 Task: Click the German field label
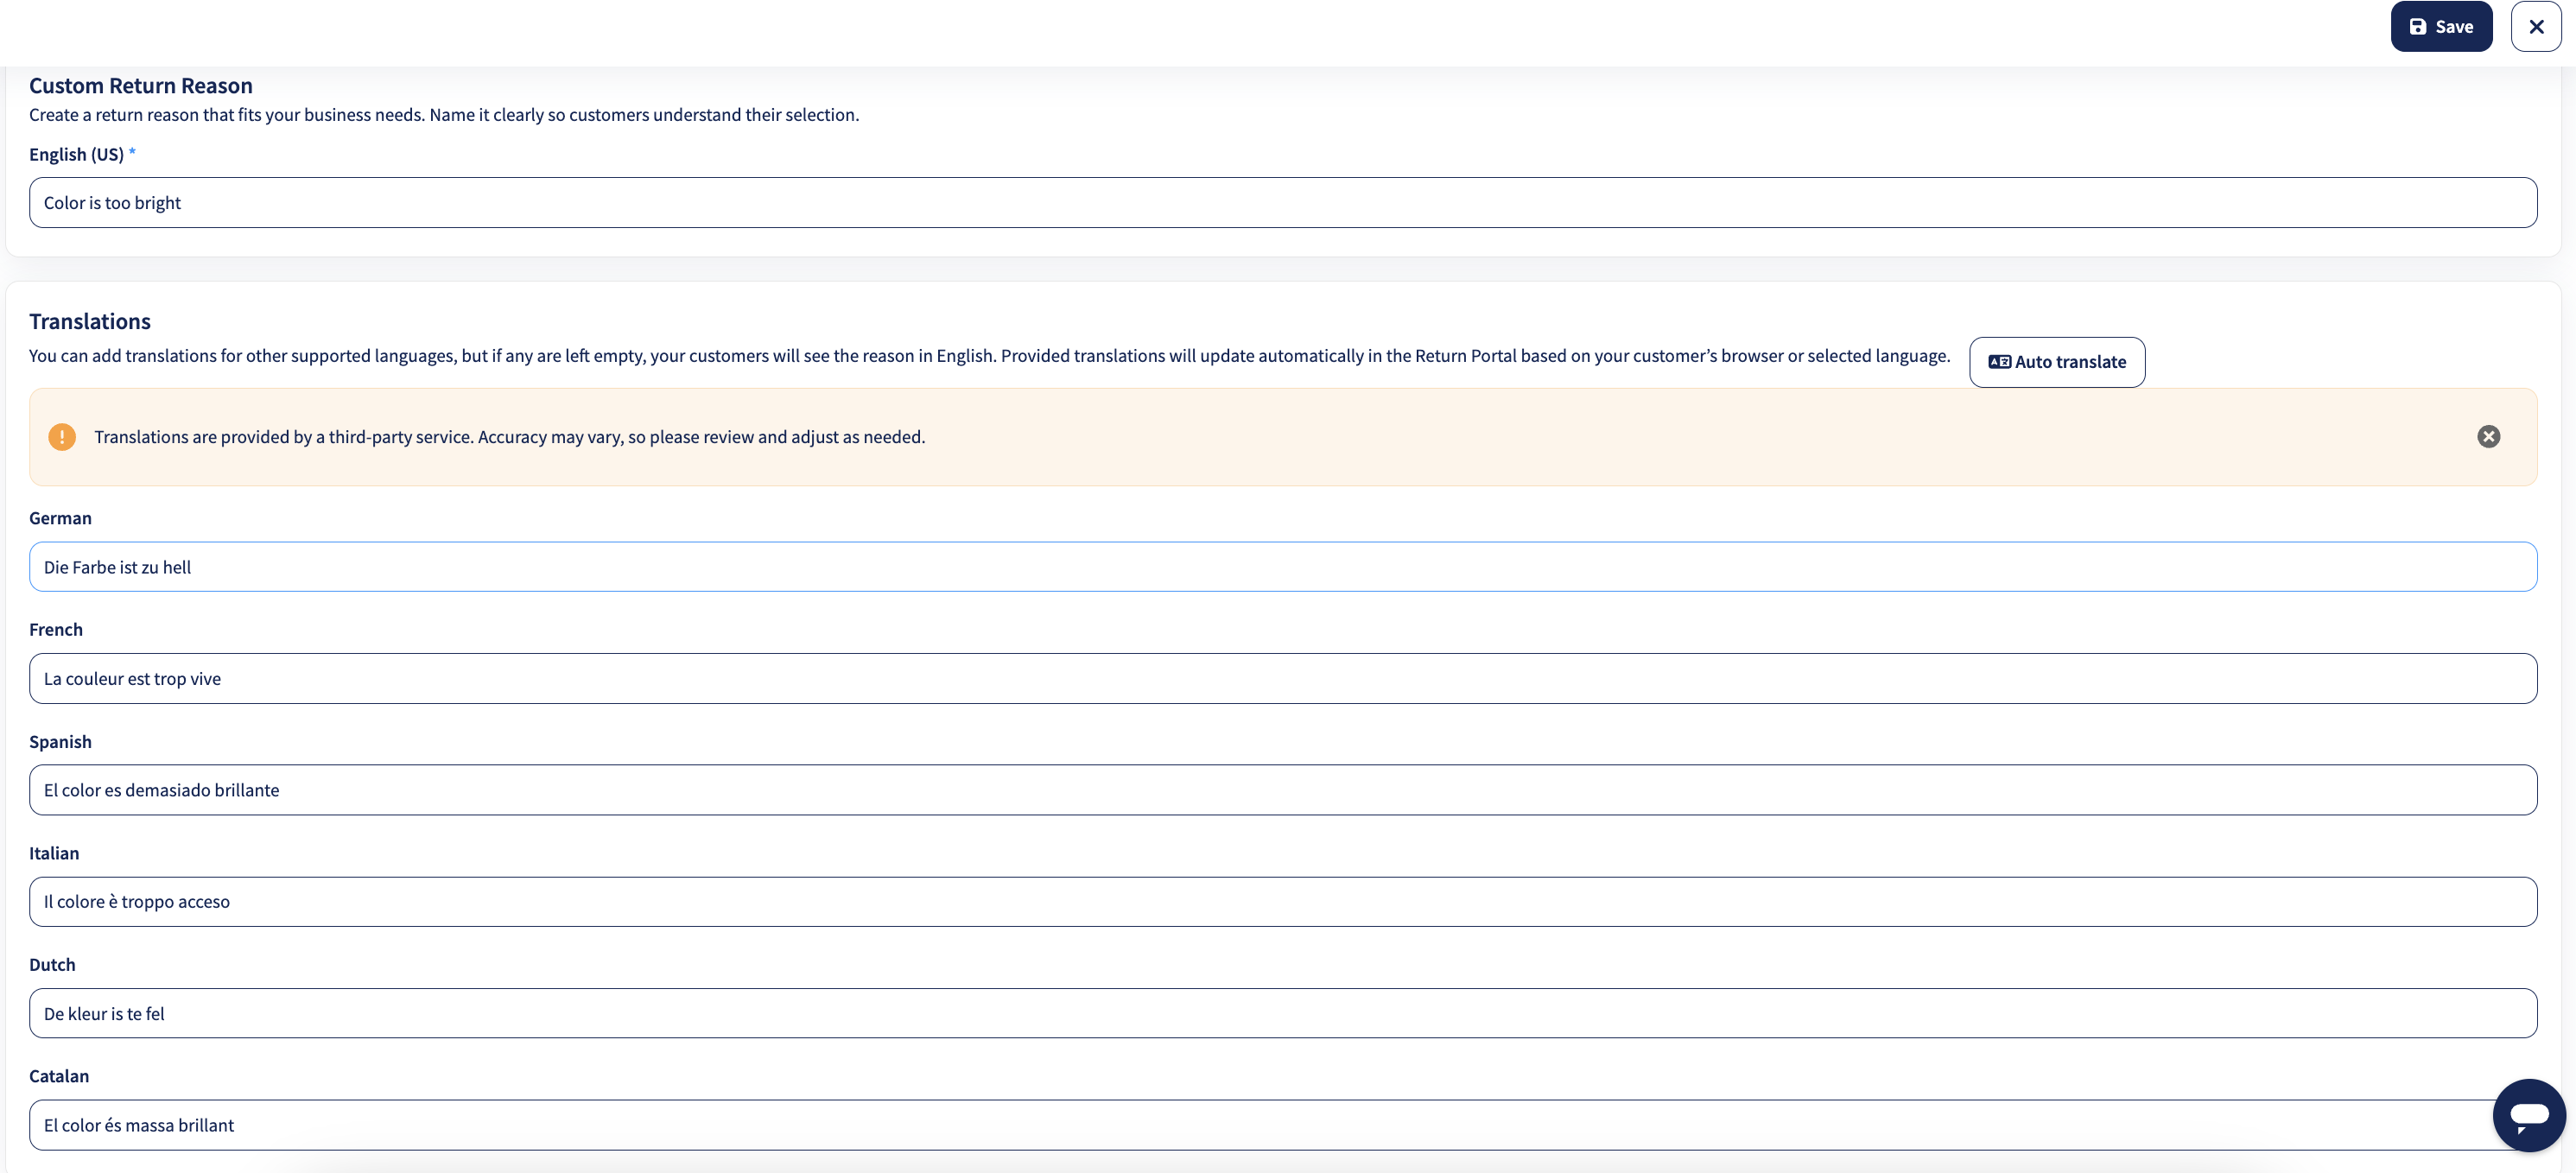(x=60, y=517)
